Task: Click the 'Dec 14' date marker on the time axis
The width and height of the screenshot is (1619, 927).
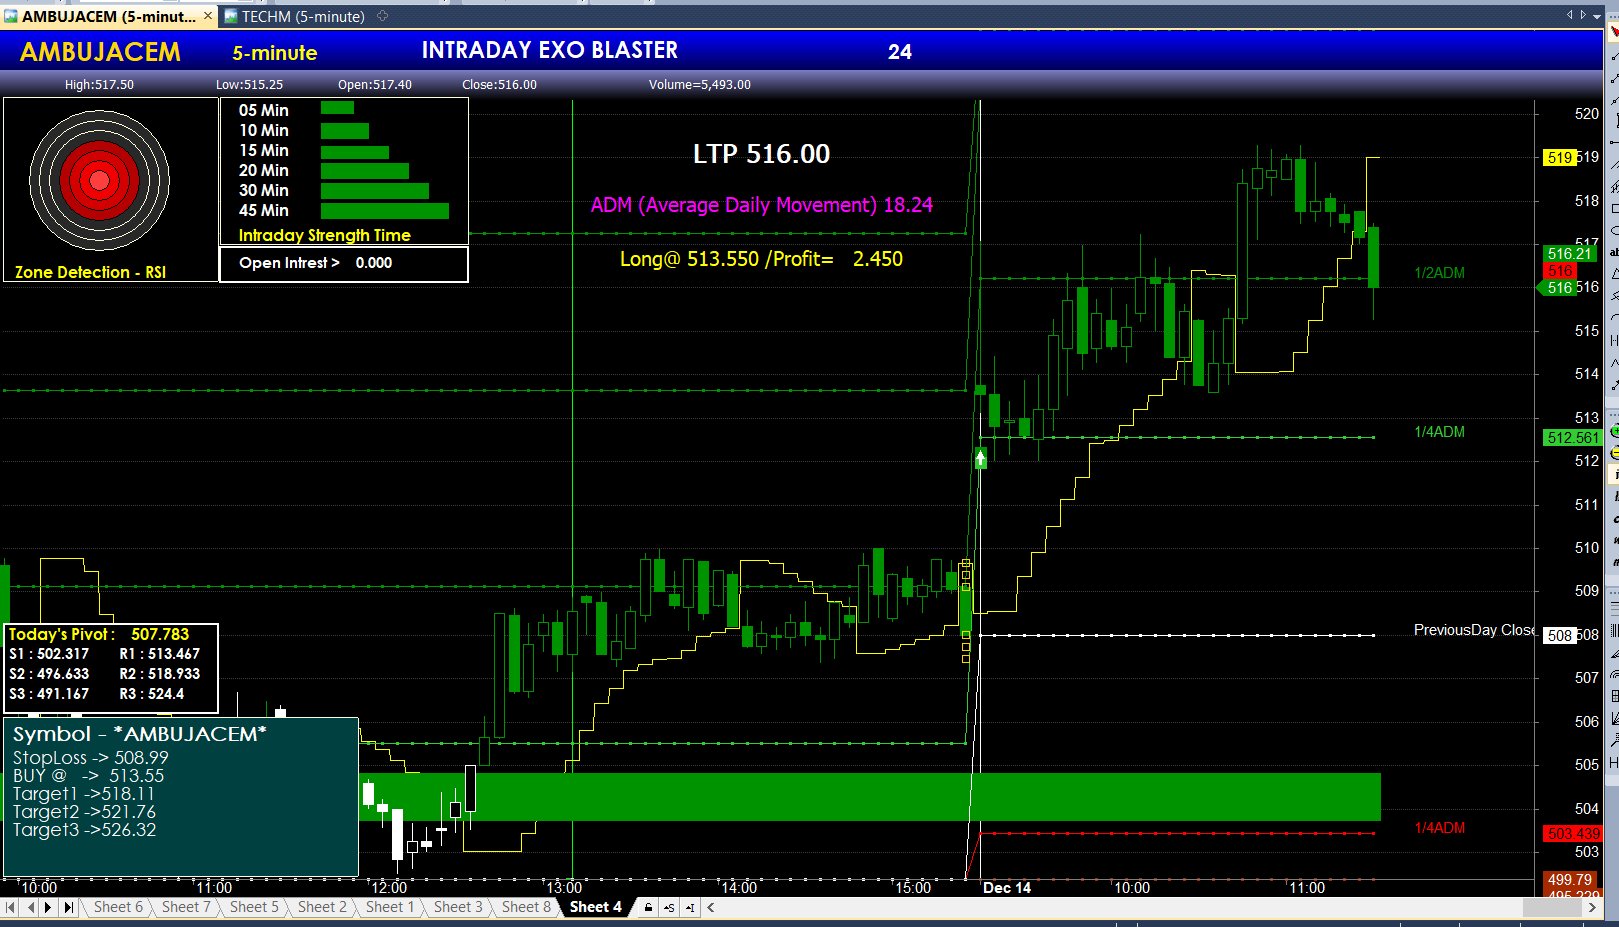Action: pyautogui.click(x=1007, y=888)
